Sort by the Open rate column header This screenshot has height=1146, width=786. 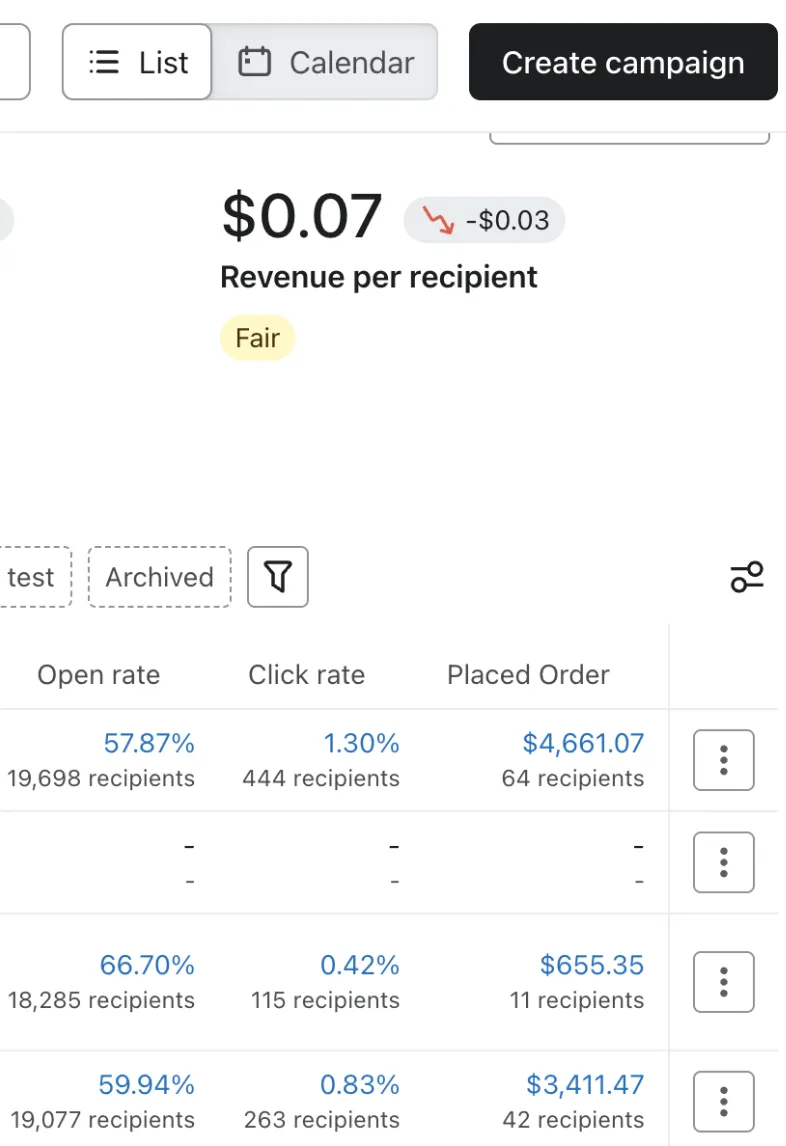98,675
